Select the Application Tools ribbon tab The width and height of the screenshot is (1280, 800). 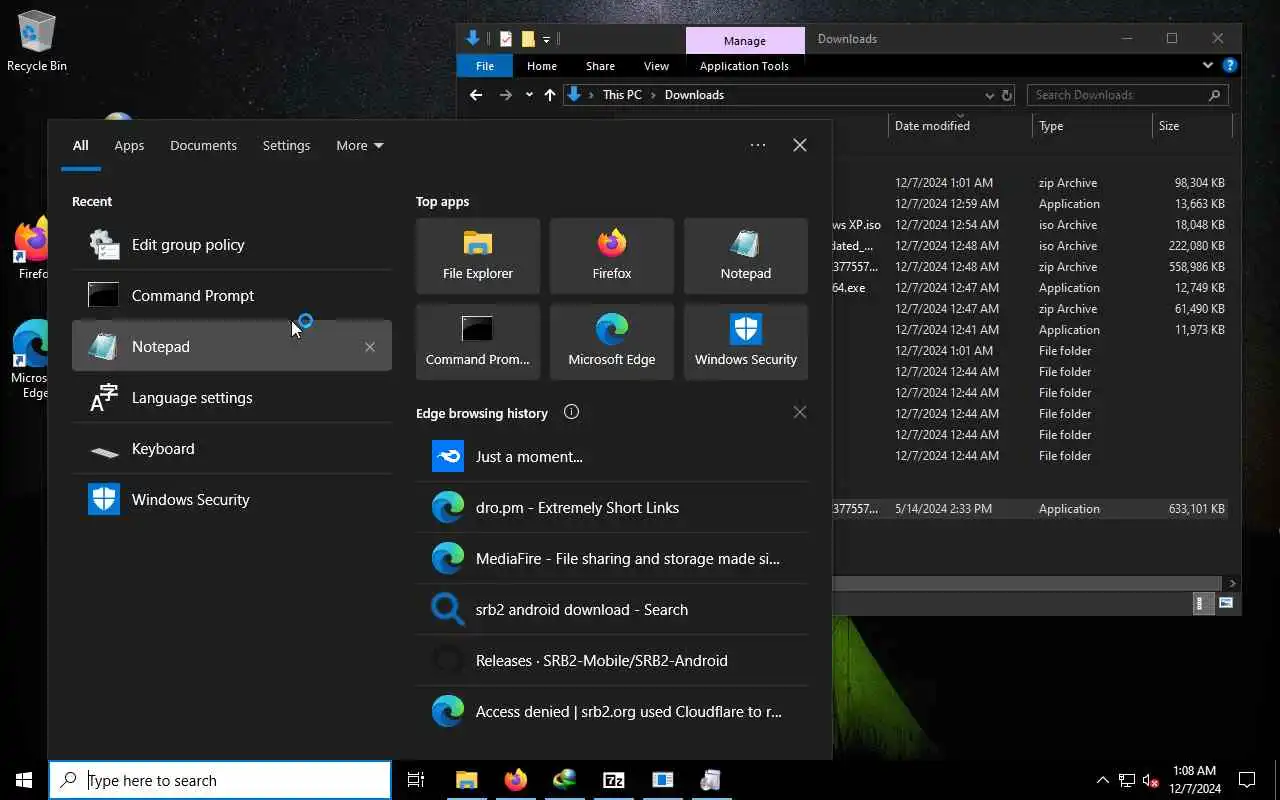744,66
